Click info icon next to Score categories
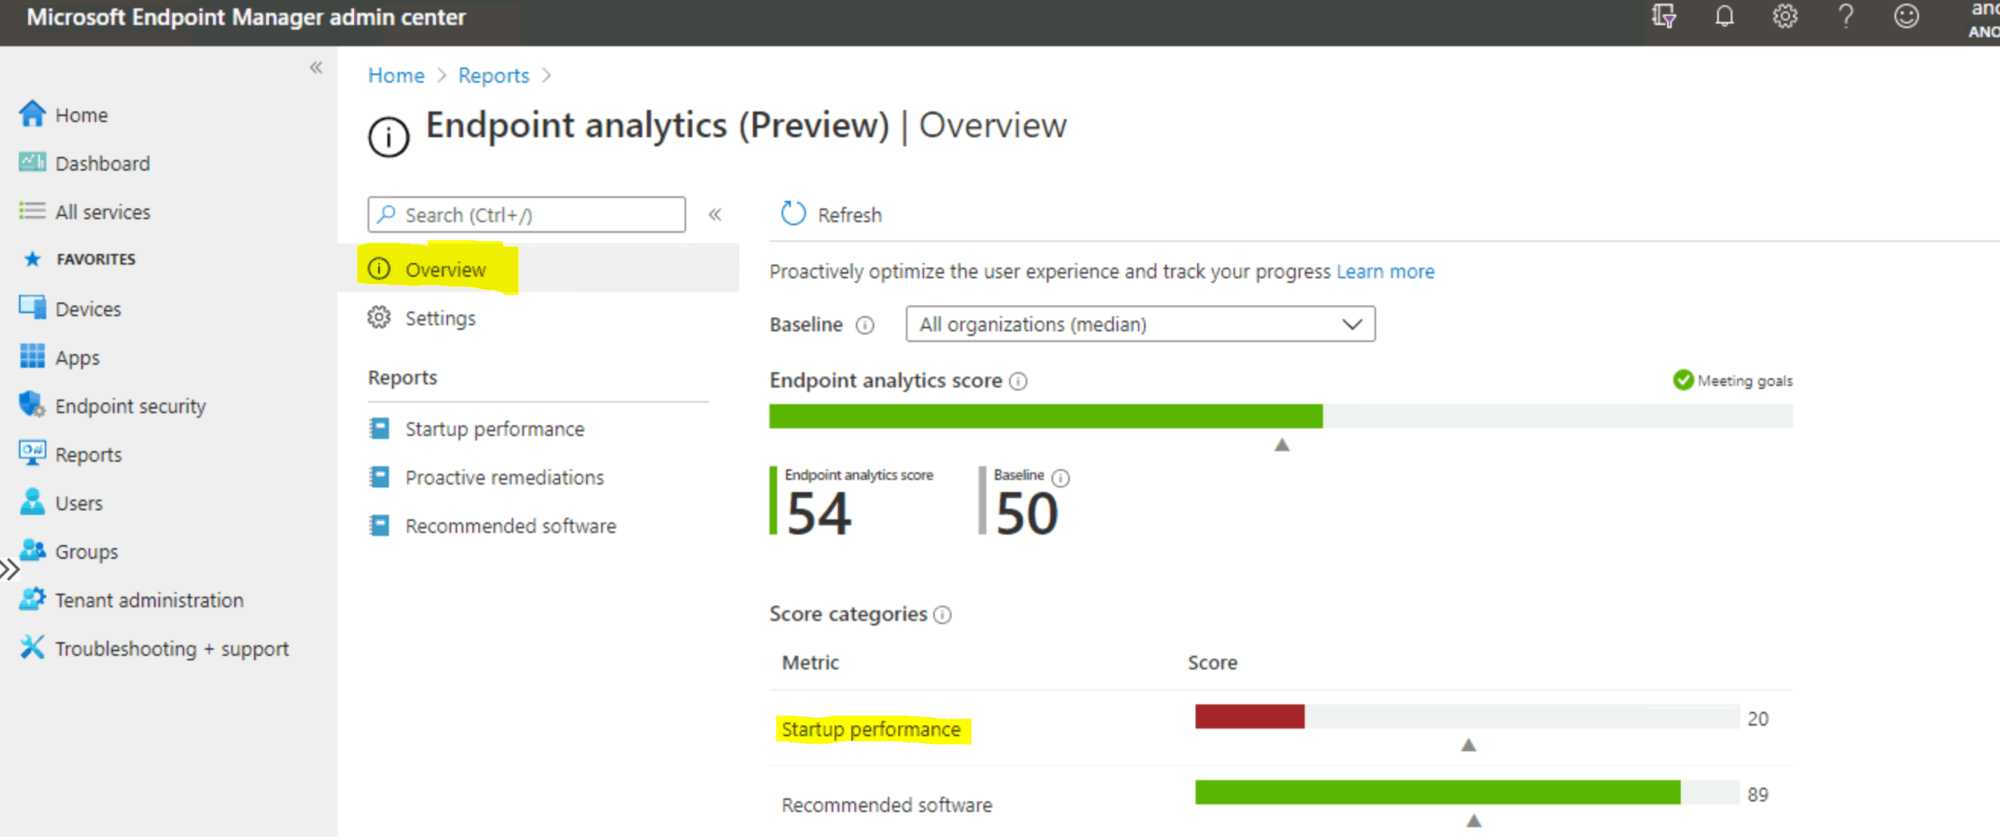The image size is (2000, 837). [x=942, y=615]
